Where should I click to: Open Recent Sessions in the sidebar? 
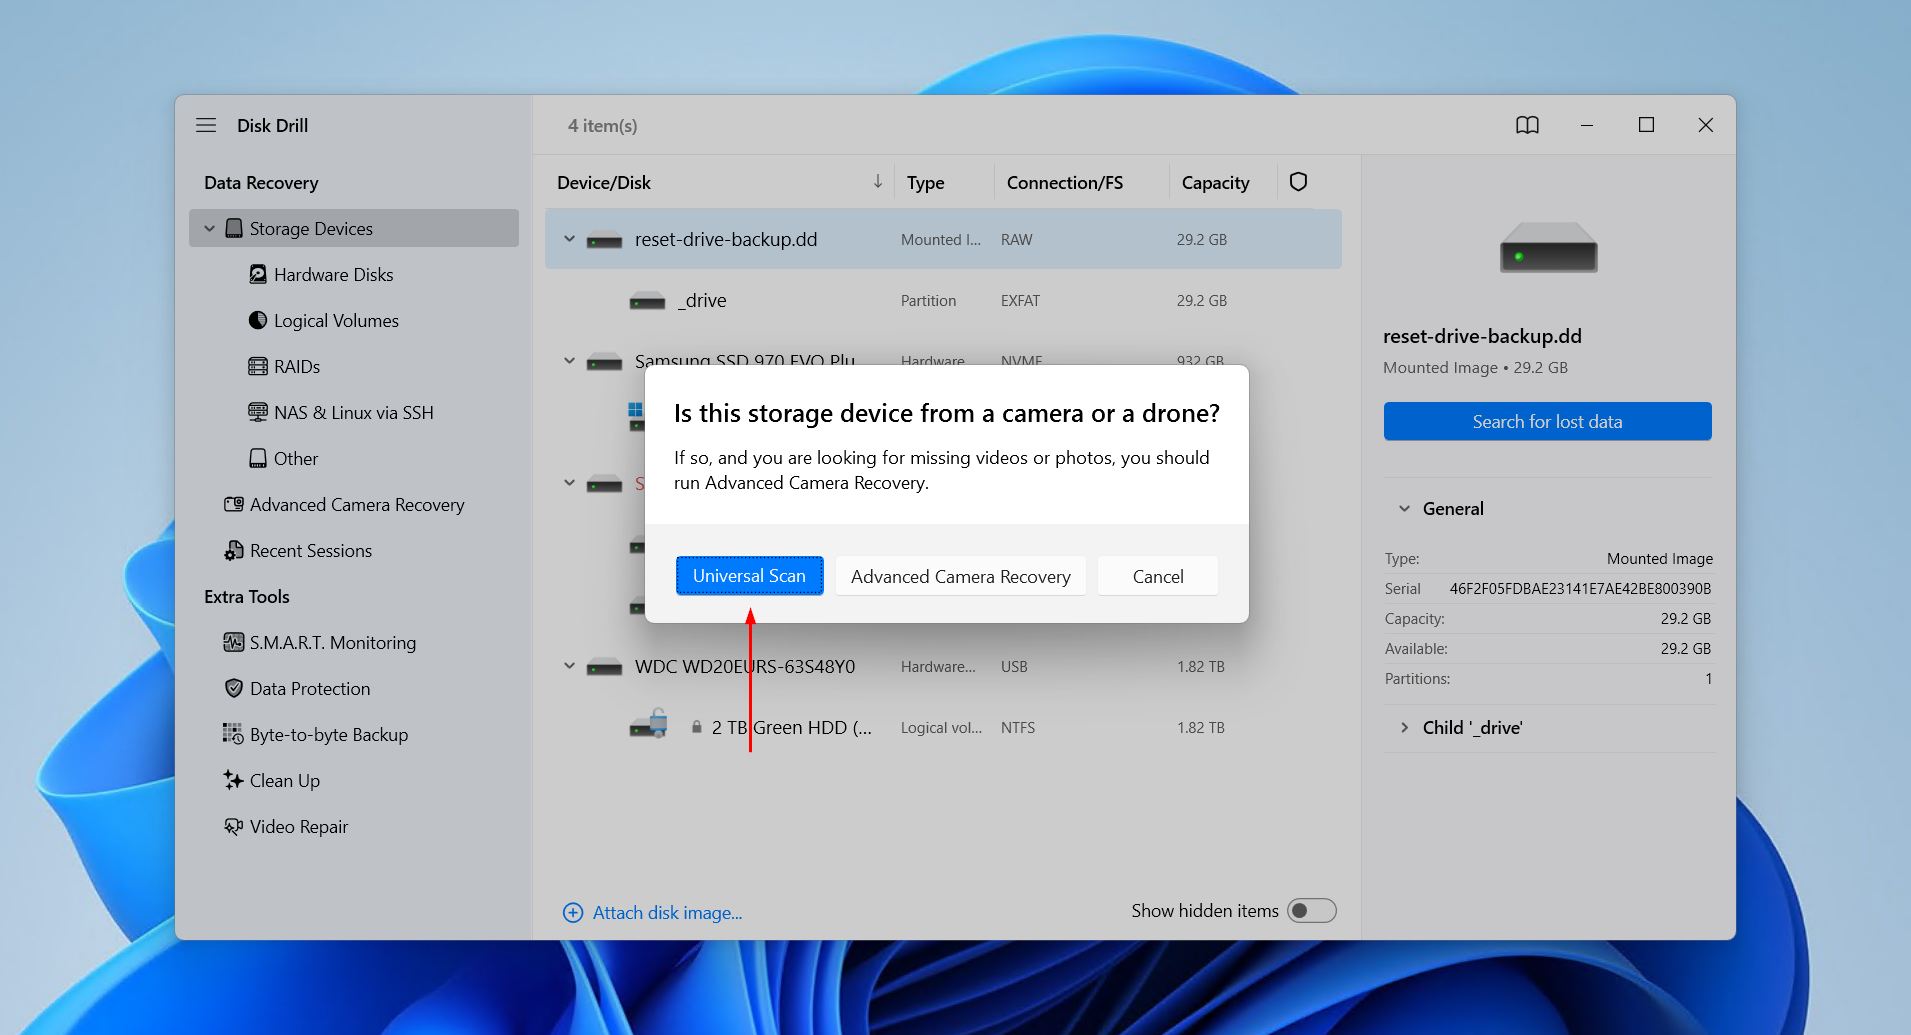[311, 550]
